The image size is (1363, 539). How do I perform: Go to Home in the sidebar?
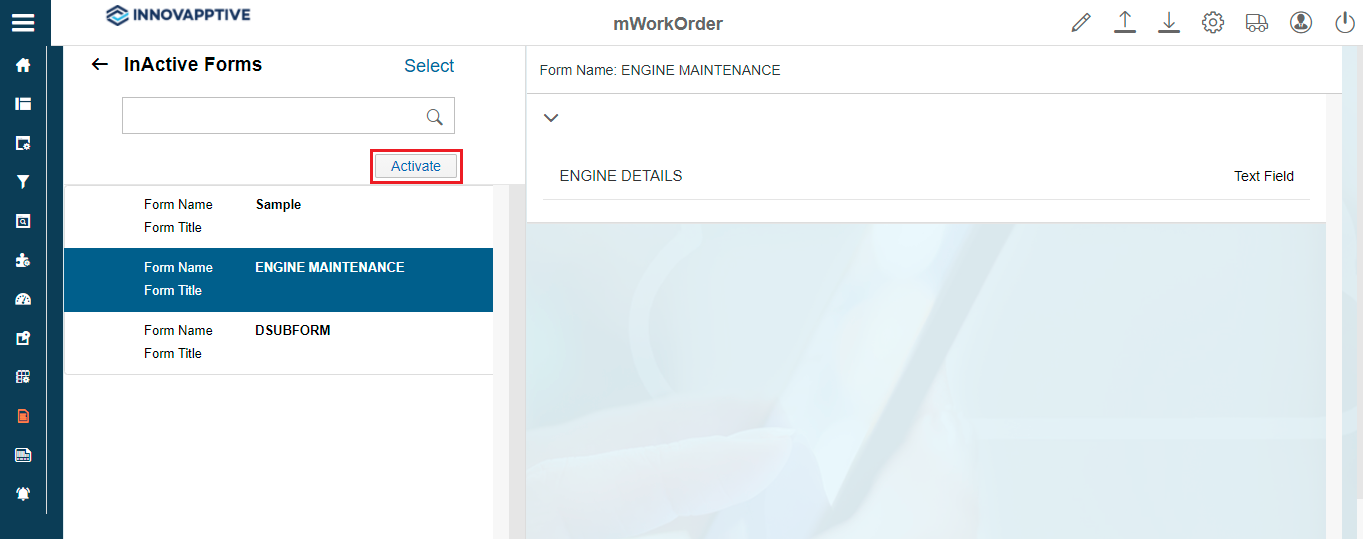[x=23, y=65]
